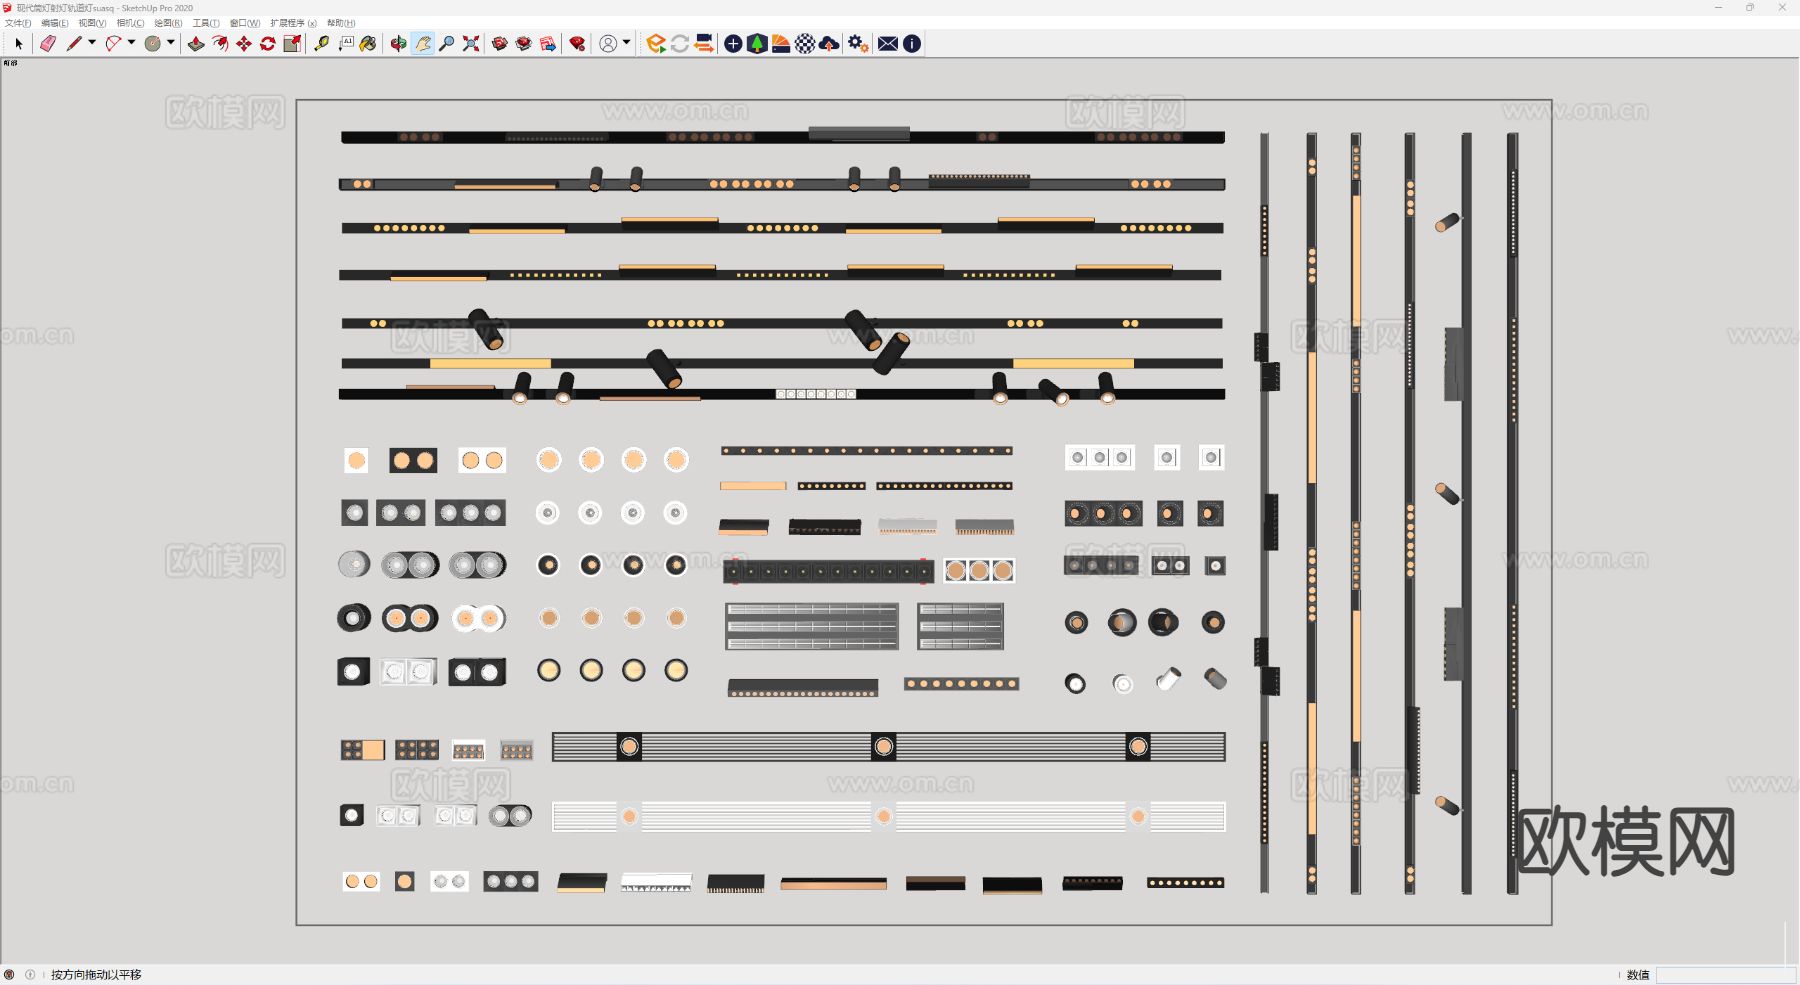The height and width of the screenshot is (985, 1800).
Task: Open the 扩展程序 menu
Action: [293, 23]
